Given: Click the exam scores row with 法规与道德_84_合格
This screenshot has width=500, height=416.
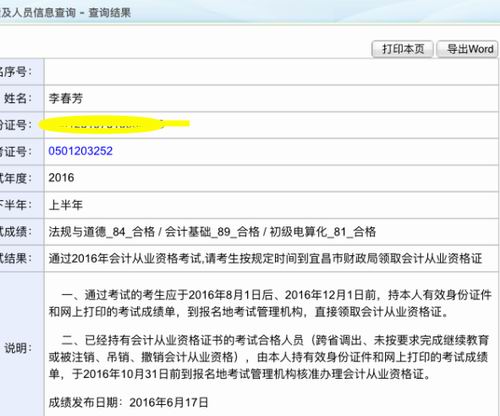Looking at the screenshot, I should [x=271, y=232].
